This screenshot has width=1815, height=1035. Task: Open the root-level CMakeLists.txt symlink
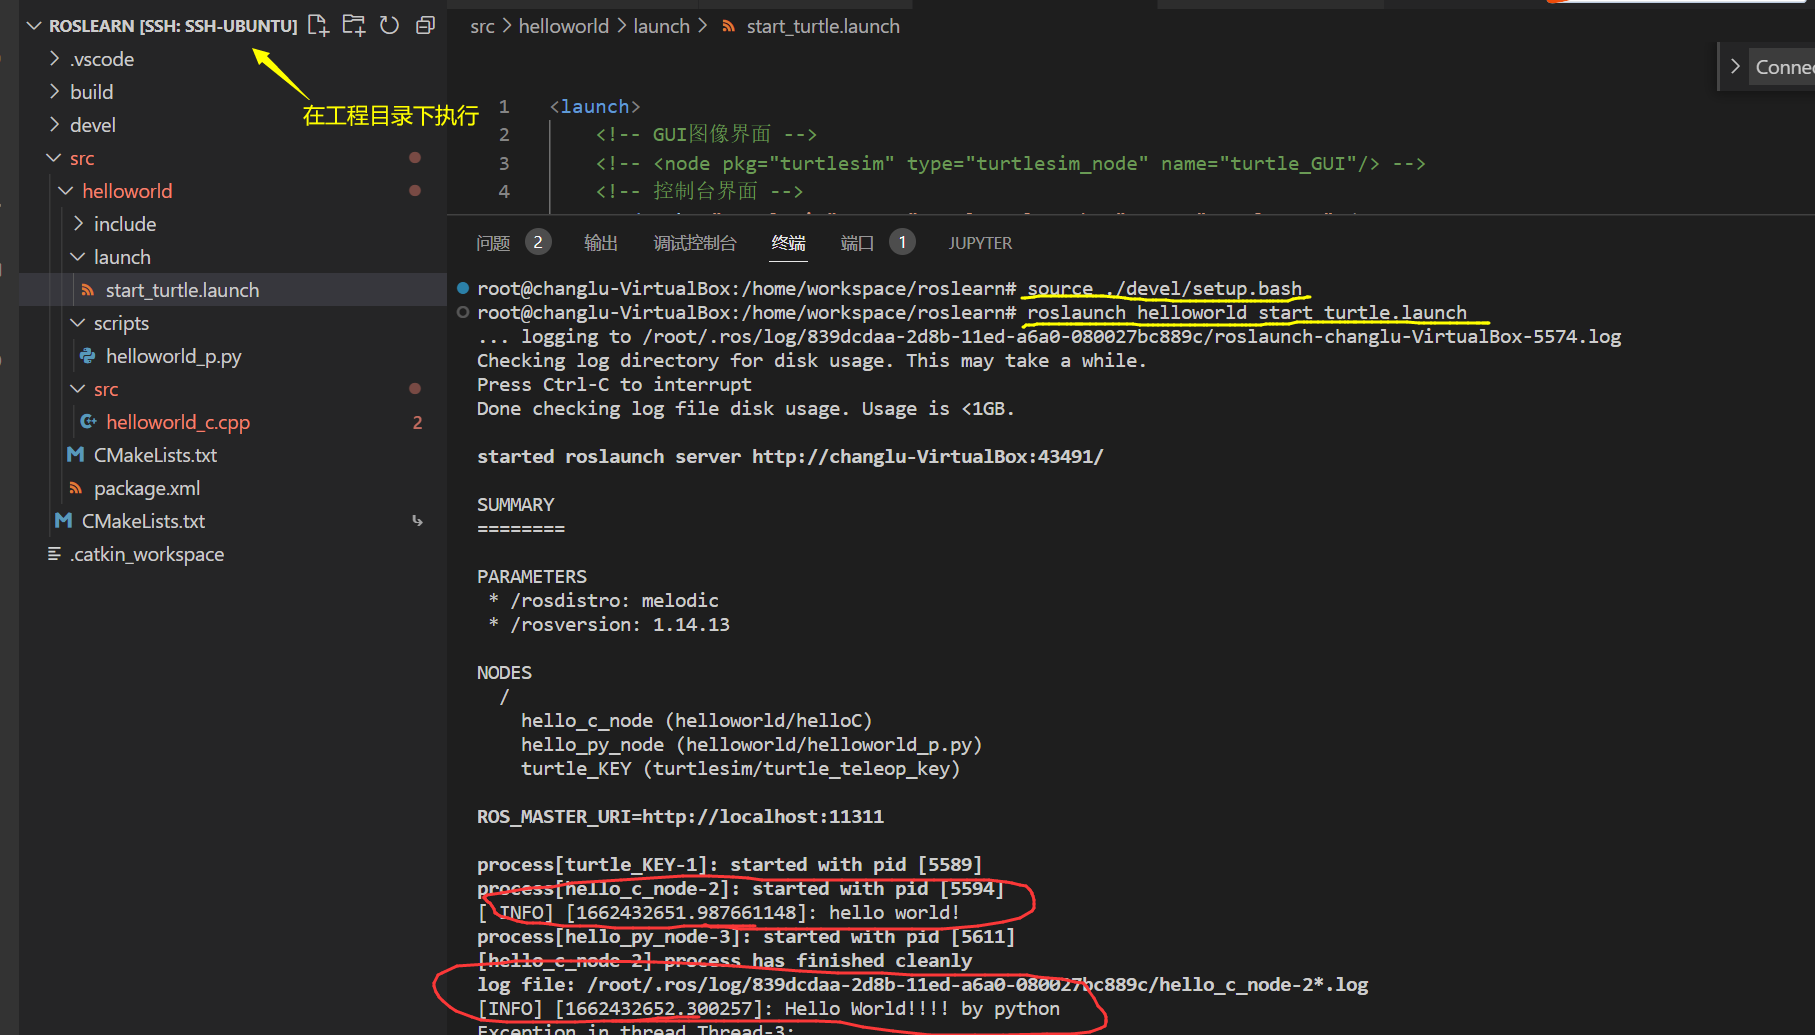tap(143, 521)
